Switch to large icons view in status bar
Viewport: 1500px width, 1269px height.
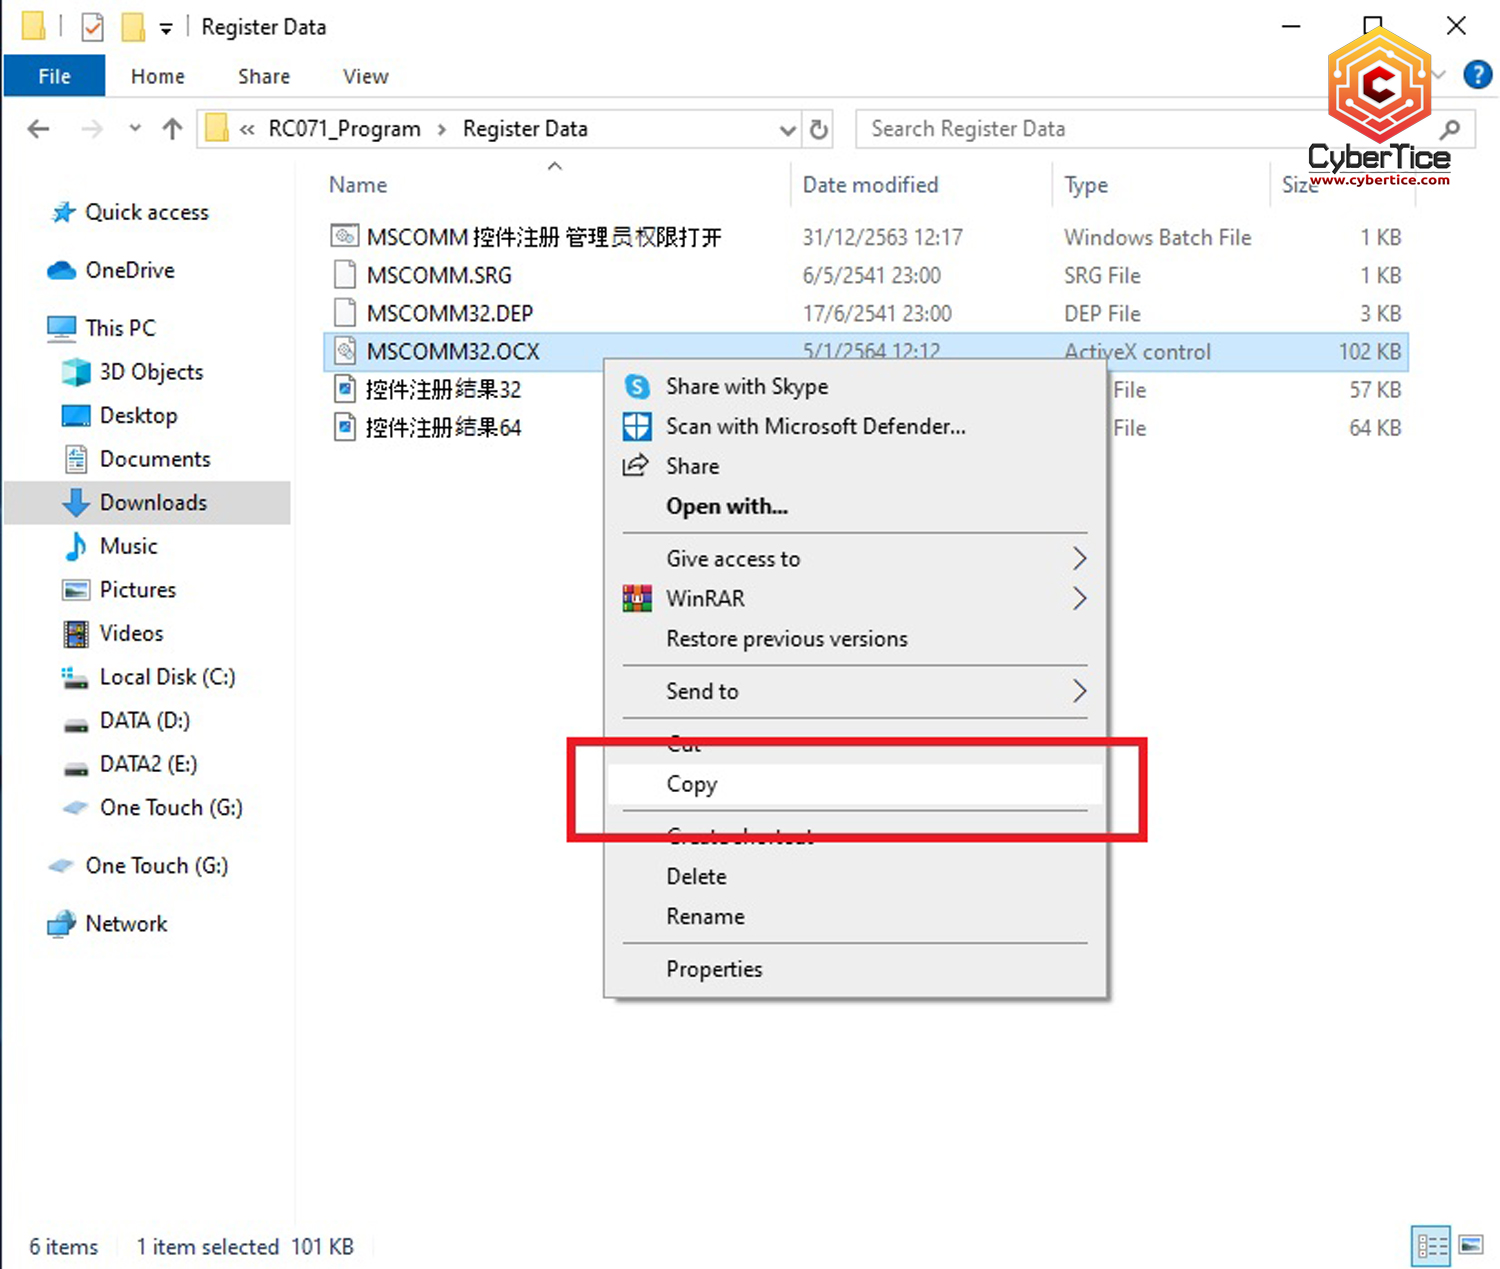coord(1471,1245)
